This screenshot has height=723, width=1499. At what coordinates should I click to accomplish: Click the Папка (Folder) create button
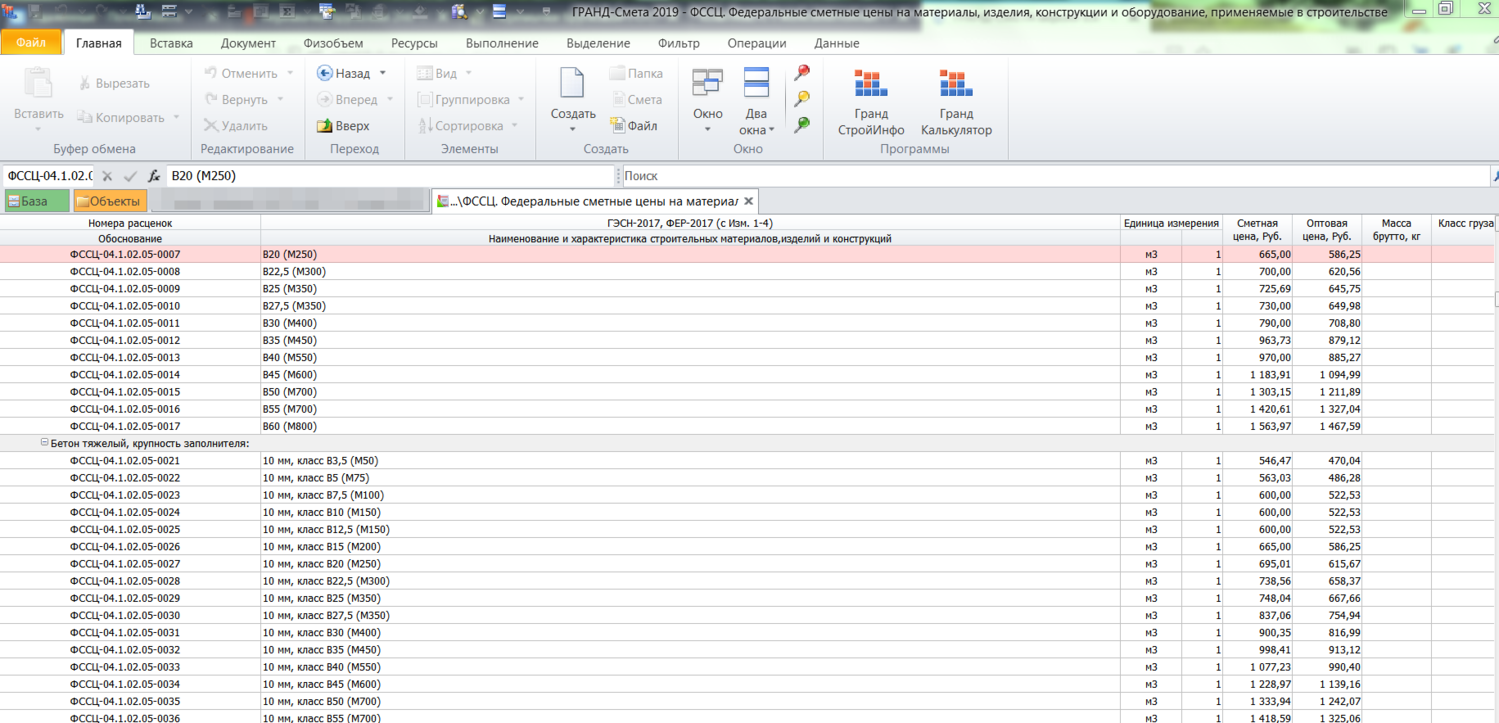636,73
